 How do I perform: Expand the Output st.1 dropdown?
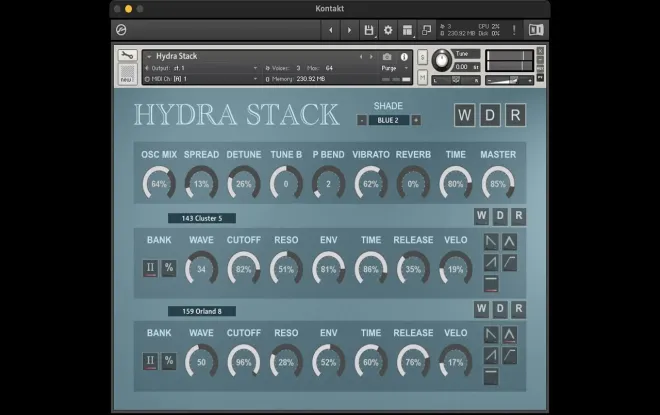coord(201,68)
